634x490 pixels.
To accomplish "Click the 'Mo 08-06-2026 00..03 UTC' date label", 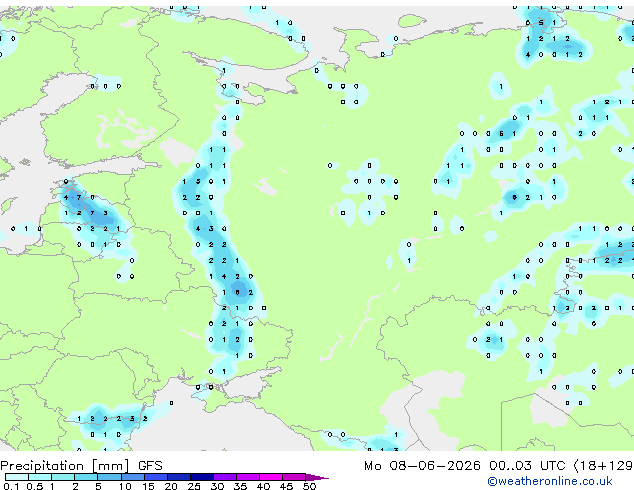I will point(464,466).
